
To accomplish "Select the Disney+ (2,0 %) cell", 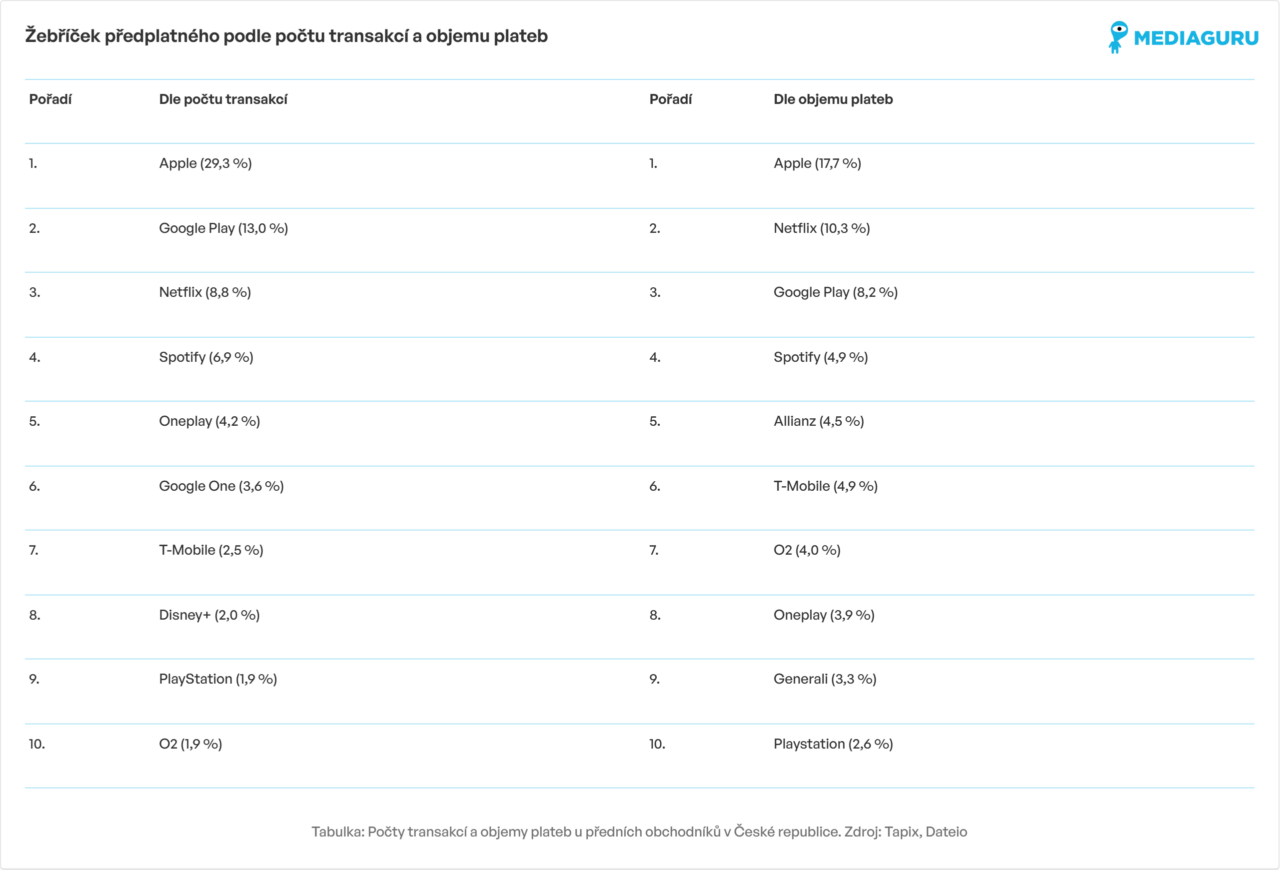I will coord(209,615).
